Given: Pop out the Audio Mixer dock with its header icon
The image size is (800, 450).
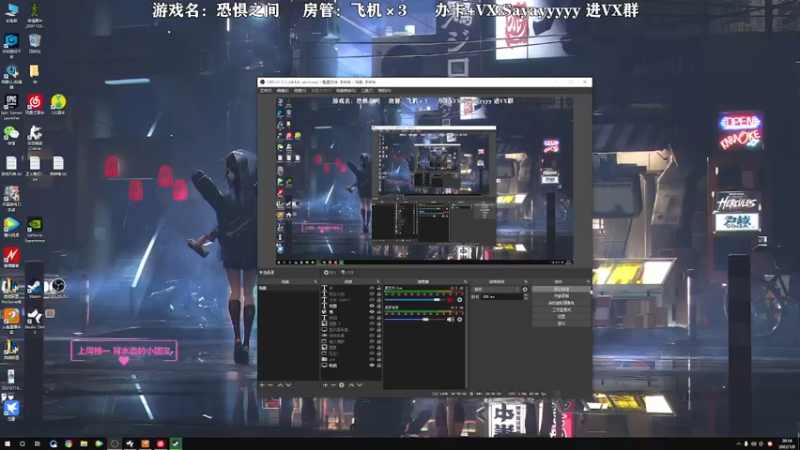Looking at the screenshot, I should (465, 281).
